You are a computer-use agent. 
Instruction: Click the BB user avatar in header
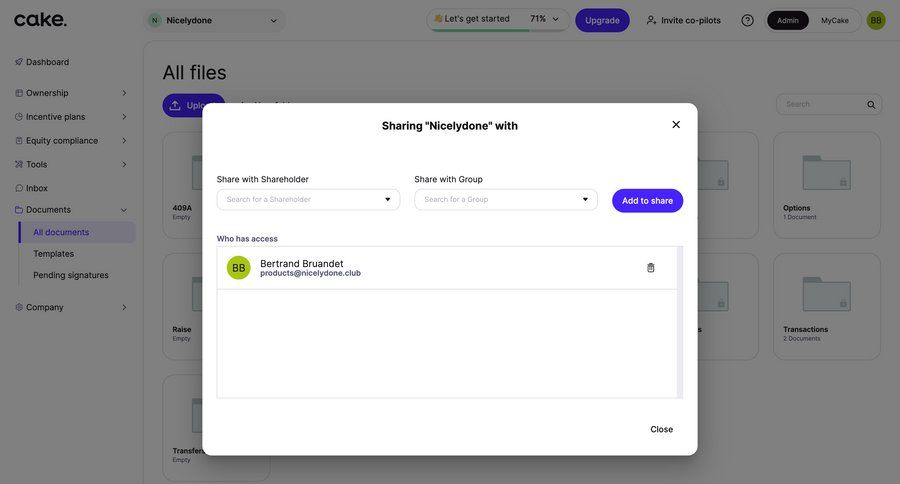[876, 20]
